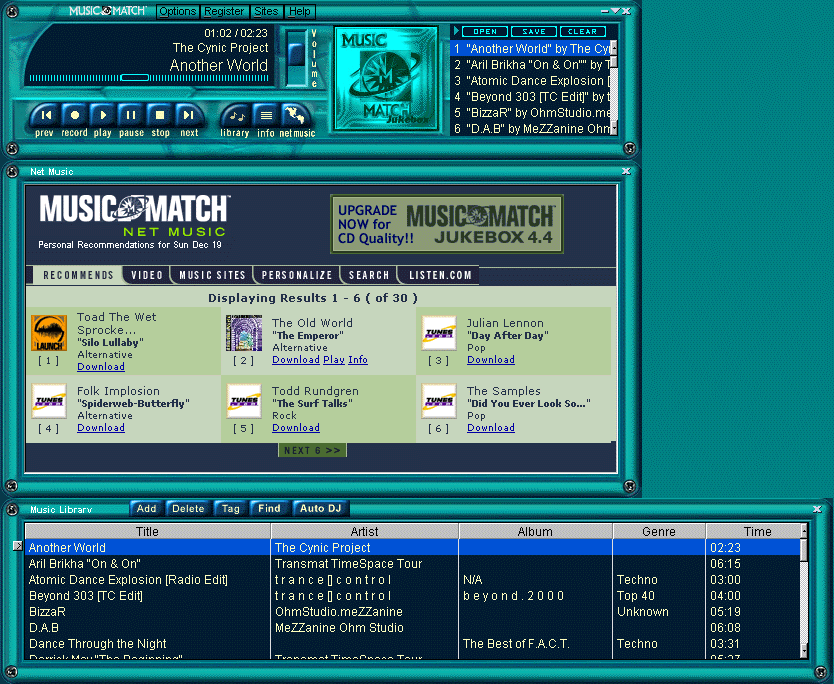This screenshot has width=834, height=684.
Task: Switch to the SEARCH tab
Action: (x=369, y=275)
